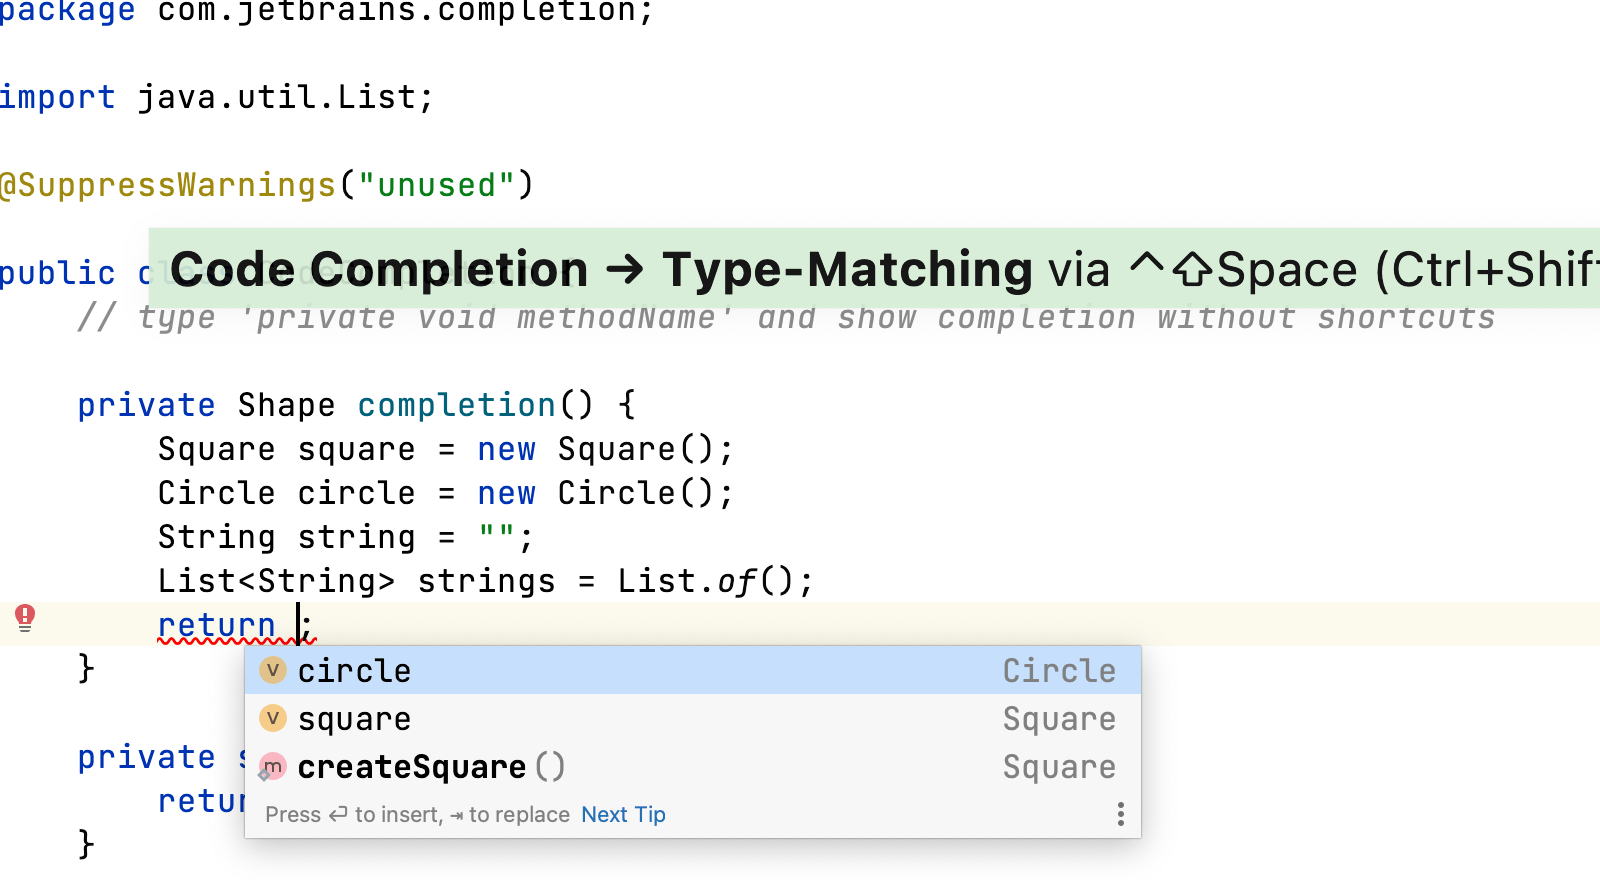1600x880 pixels.
Task: Click the Press to insert hint text
Action: point(417,814)
